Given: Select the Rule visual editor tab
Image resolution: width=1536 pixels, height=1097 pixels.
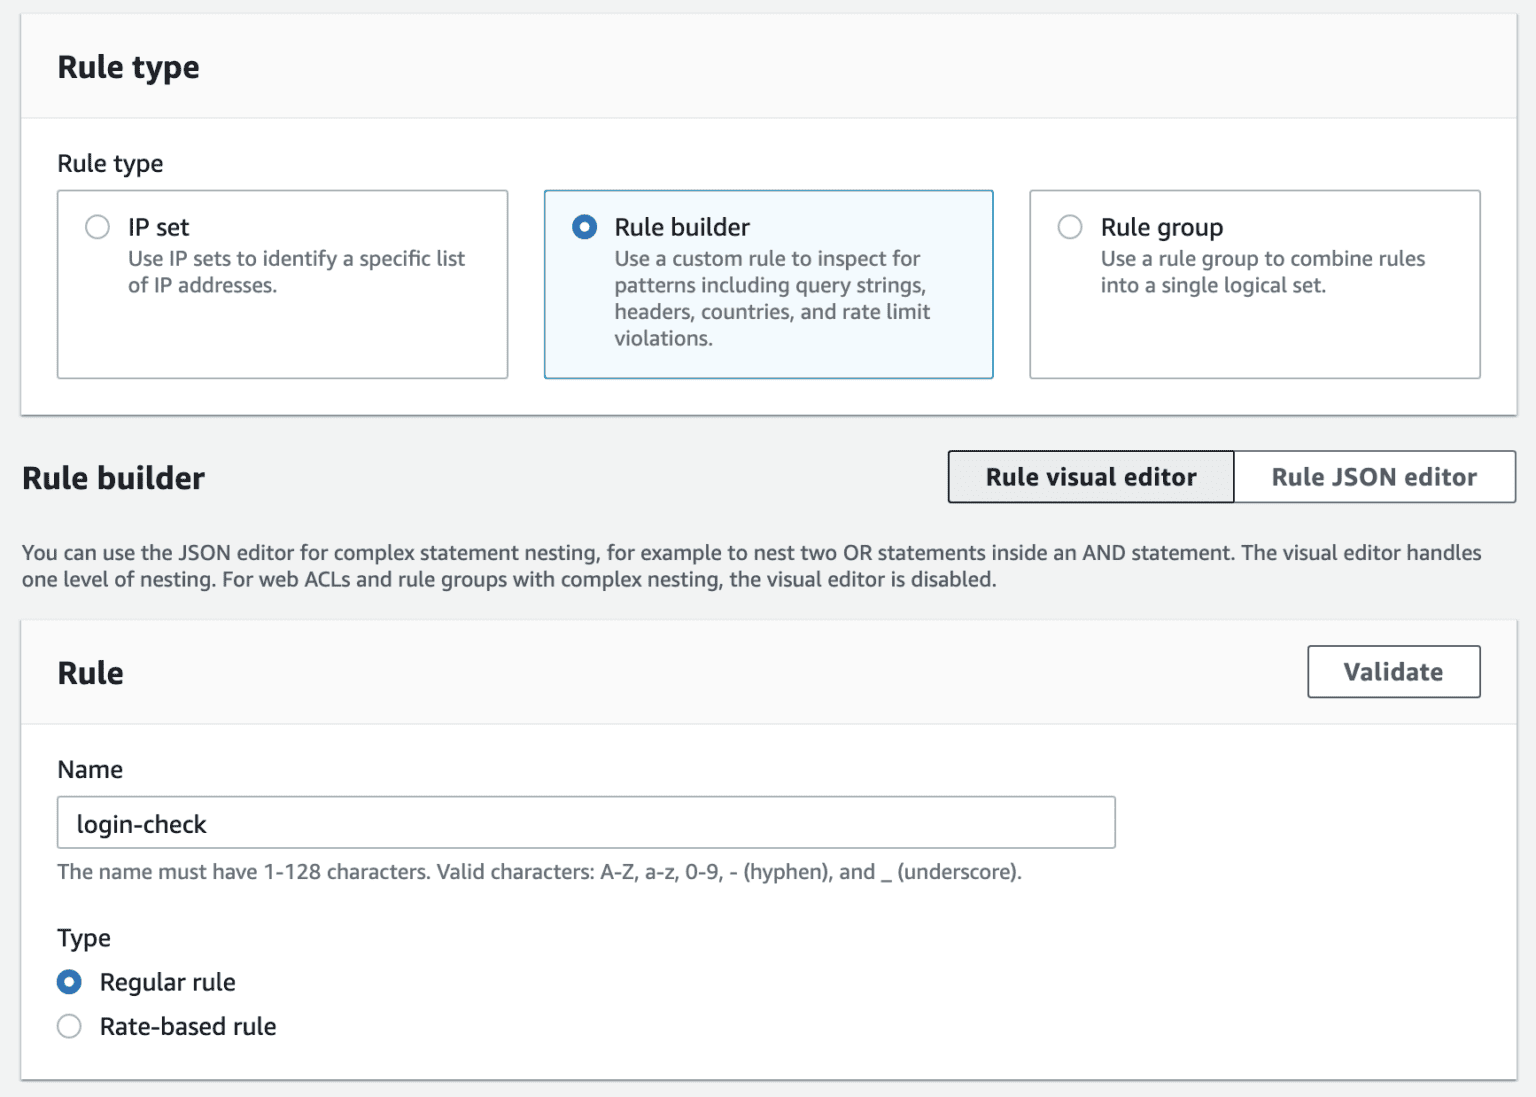Looking at the screenshot, I should pyautogui.click(x=1090, y=477).
